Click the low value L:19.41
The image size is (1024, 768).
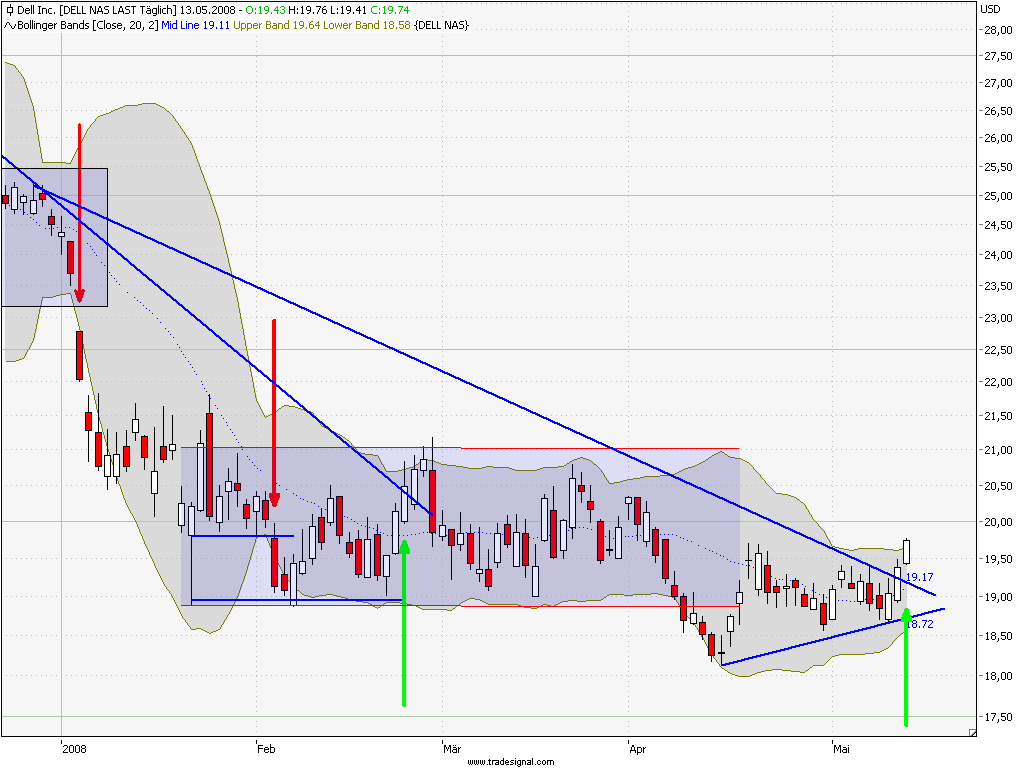click(x=348, y=10)
